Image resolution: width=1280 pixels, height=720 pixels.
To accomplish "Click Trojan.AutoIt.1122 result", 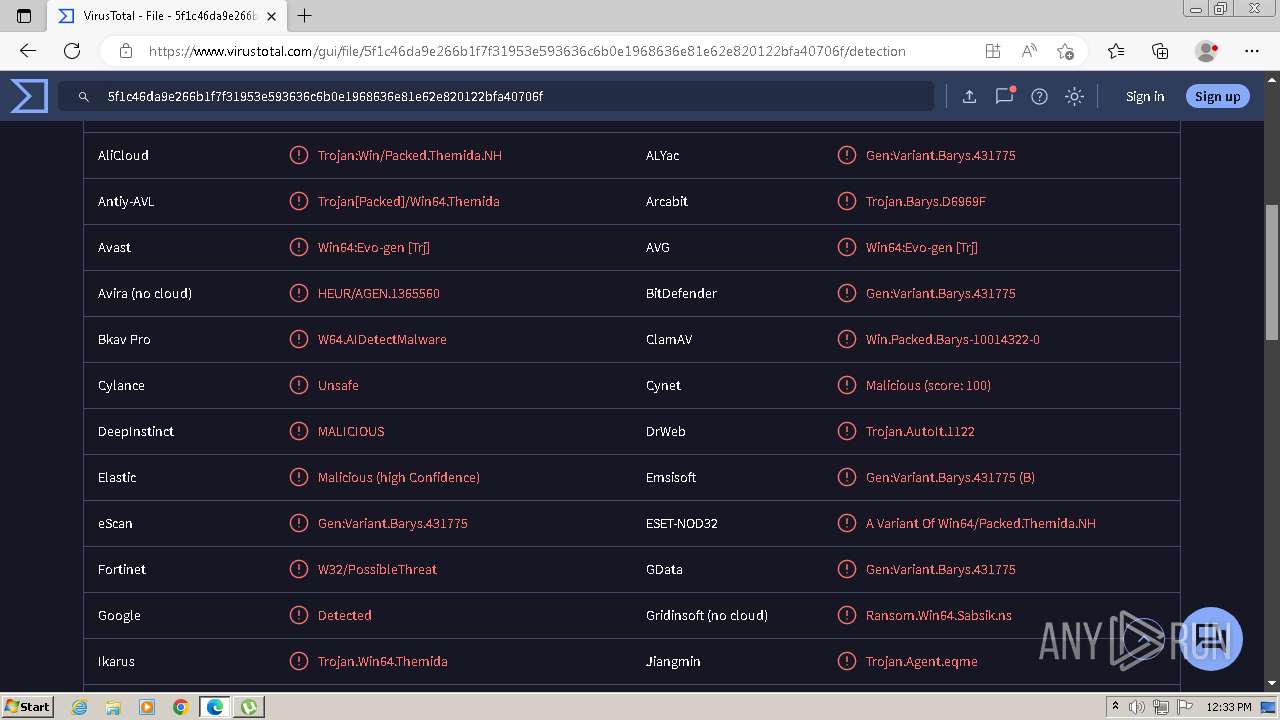I will pos(920,431).
